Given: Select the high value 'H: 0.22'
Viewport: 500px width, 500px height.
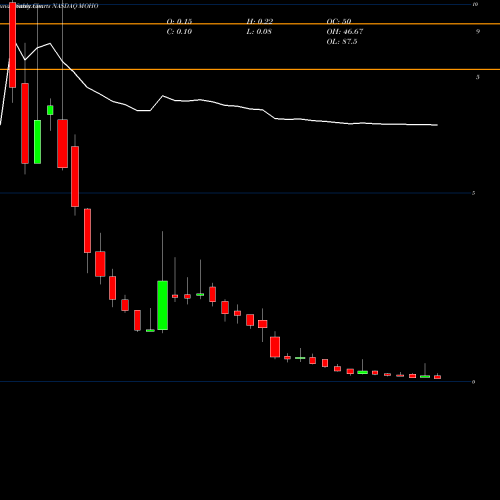Looking at the screenshot, I should click(260, 21).
